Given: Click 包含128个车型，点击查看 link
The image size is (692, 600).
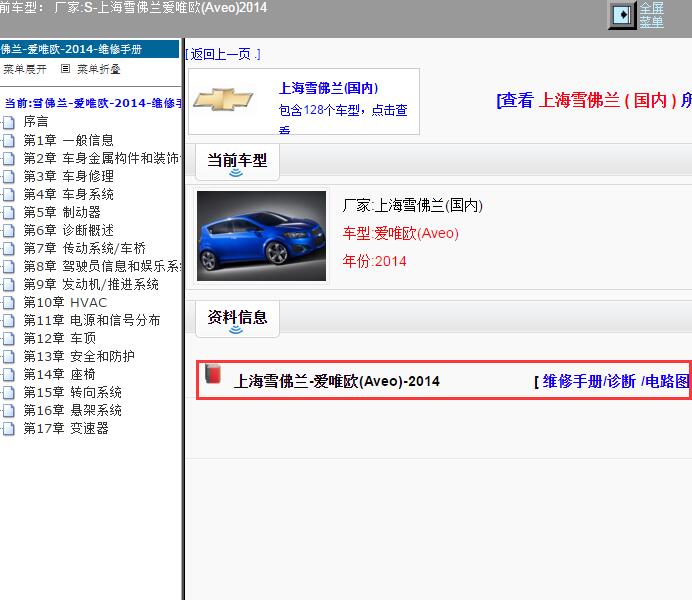Looking at the screenshot, I should 343,117.
